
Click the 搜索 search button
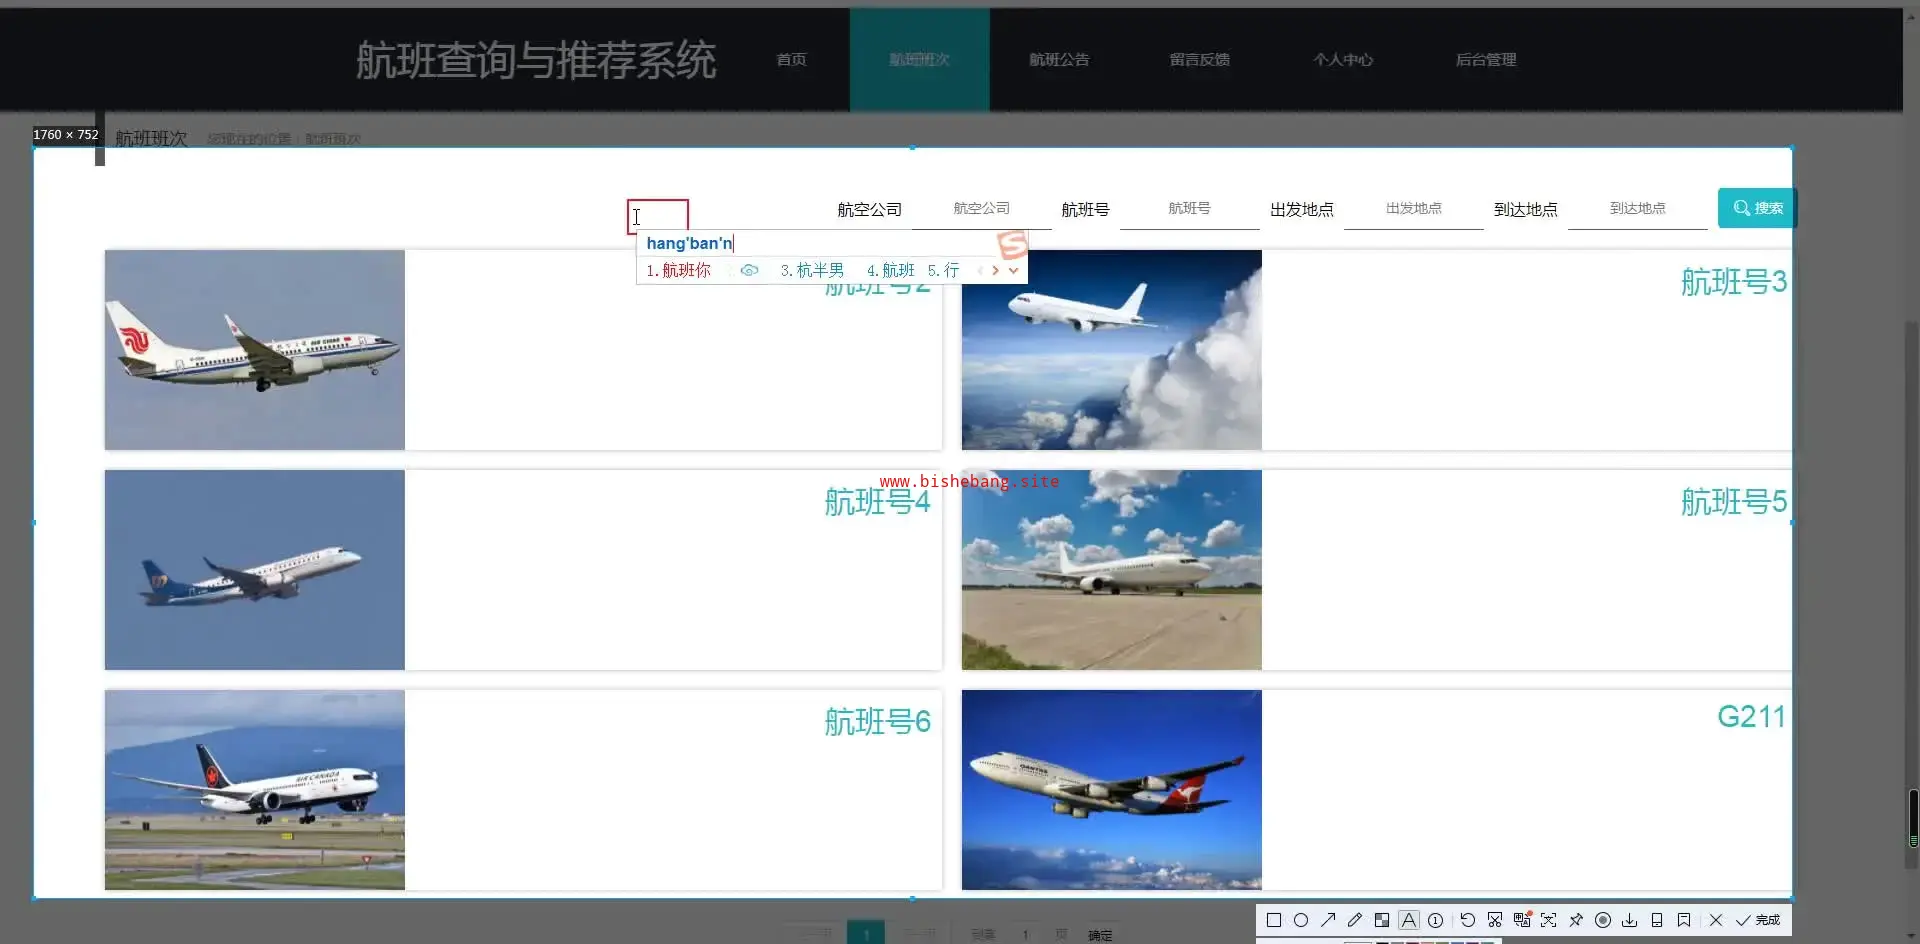[x=1757, y=208]
